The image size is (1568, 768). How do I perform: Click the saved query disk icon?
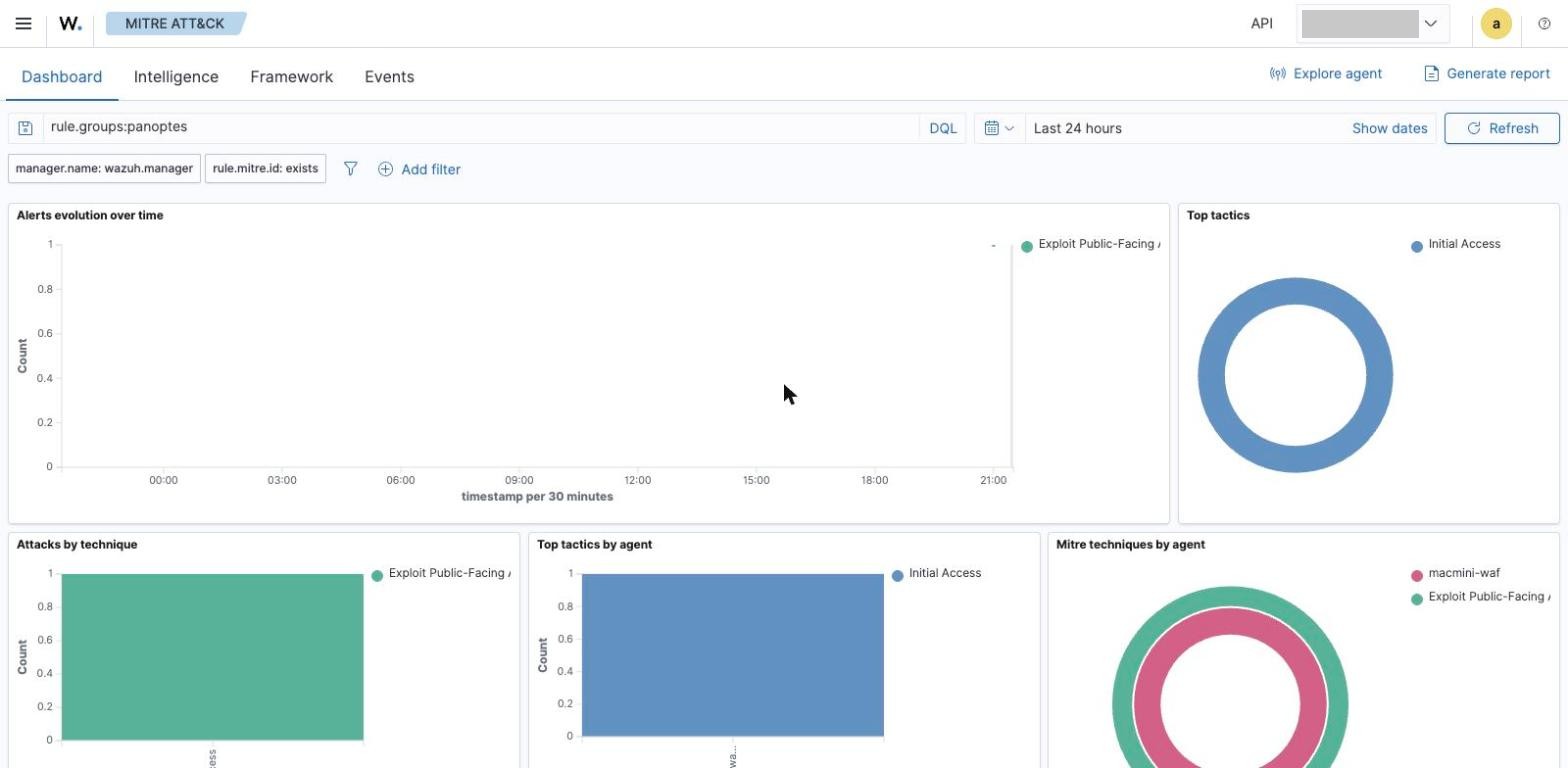[x=26, y=128]
